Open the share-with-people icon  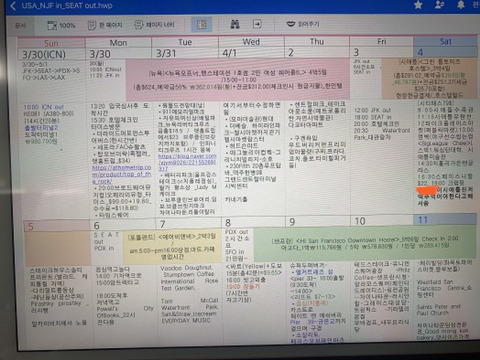[440, 5]
